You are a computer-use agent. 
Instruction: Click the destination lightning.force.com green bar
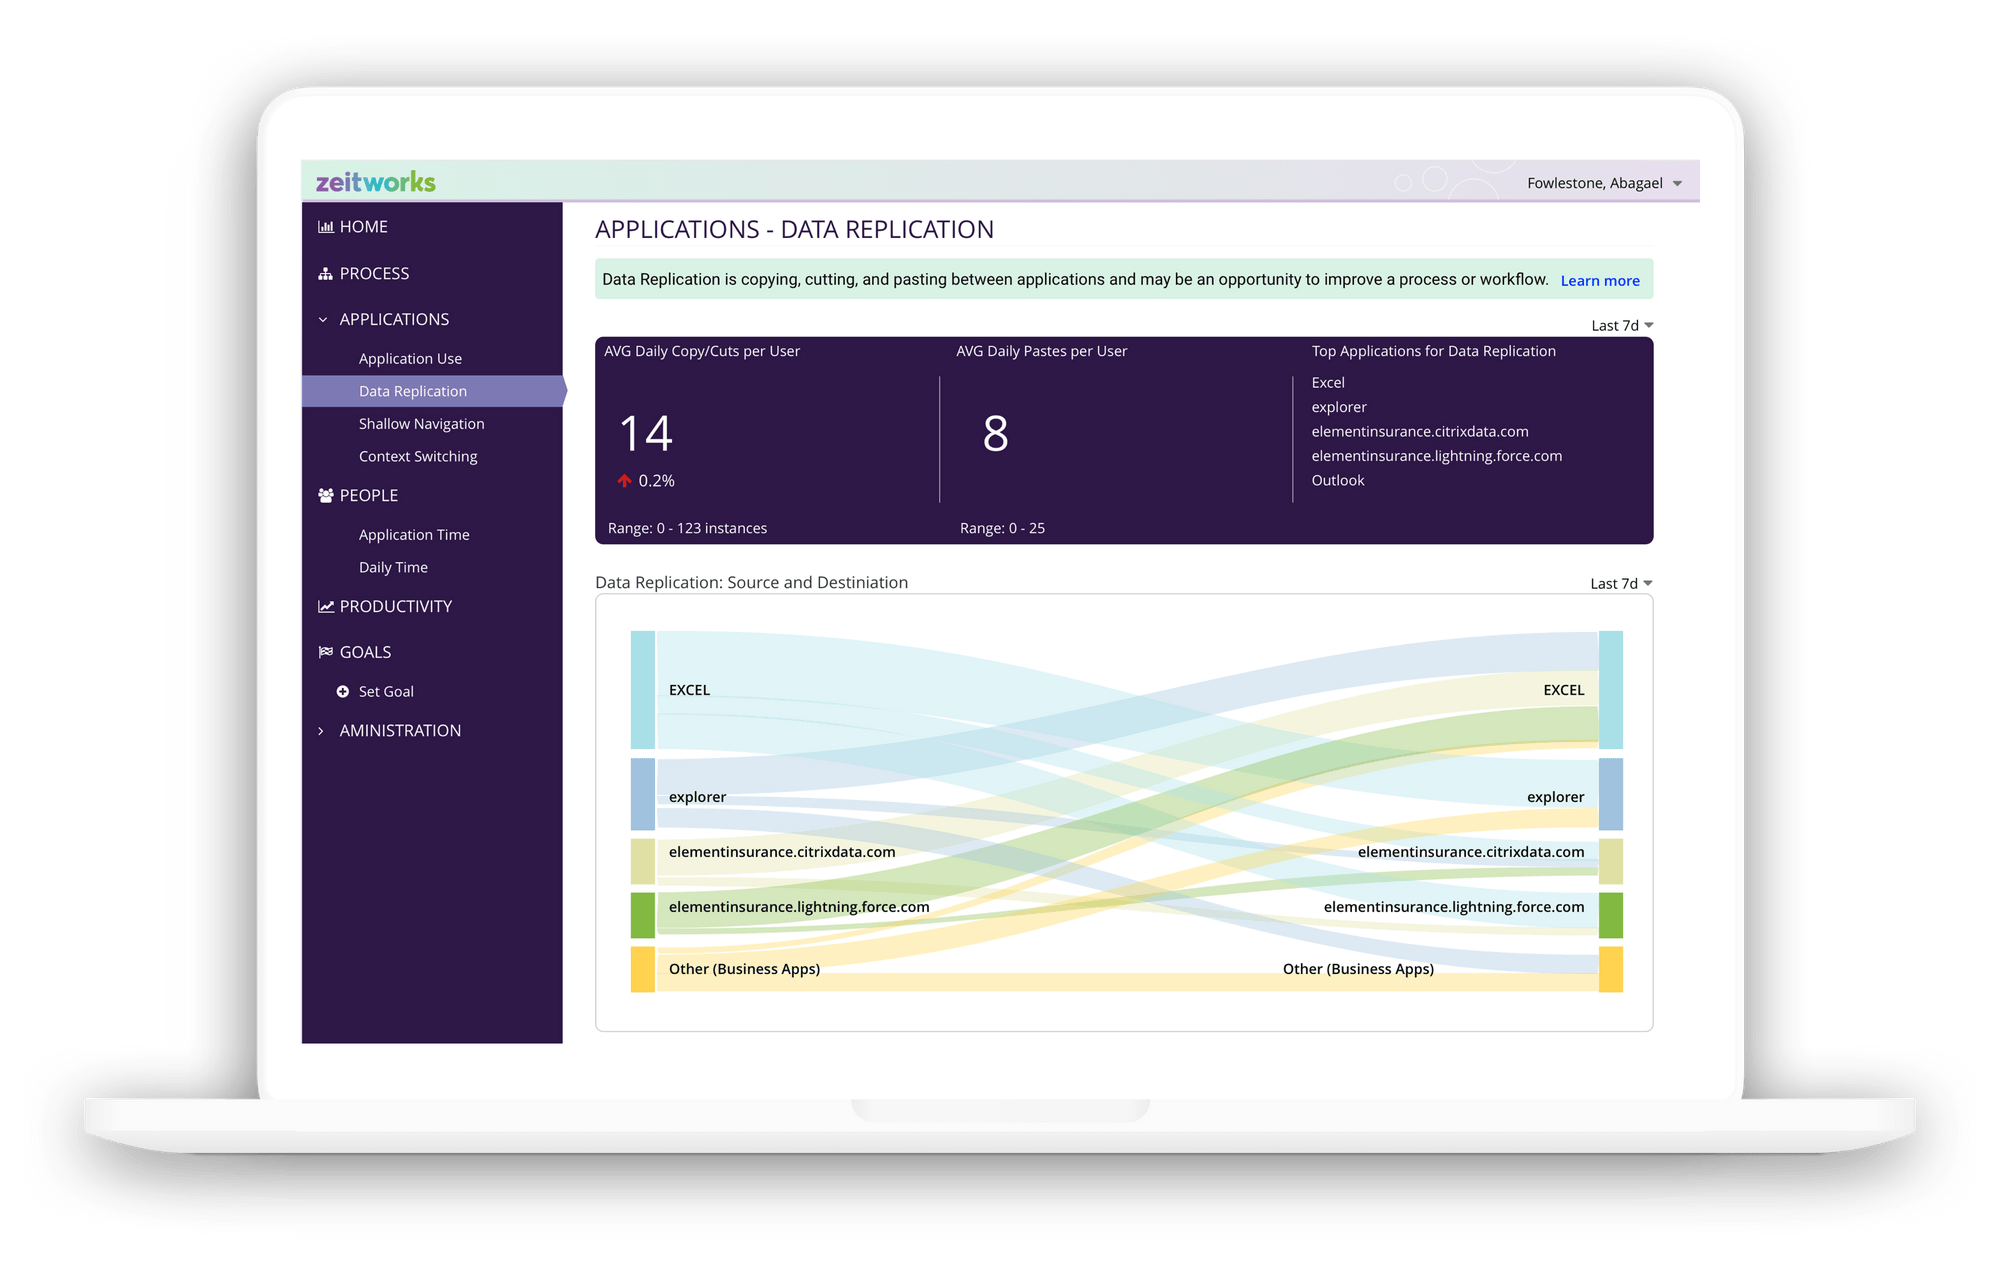pyautogui.click(x=1611, y=915)
